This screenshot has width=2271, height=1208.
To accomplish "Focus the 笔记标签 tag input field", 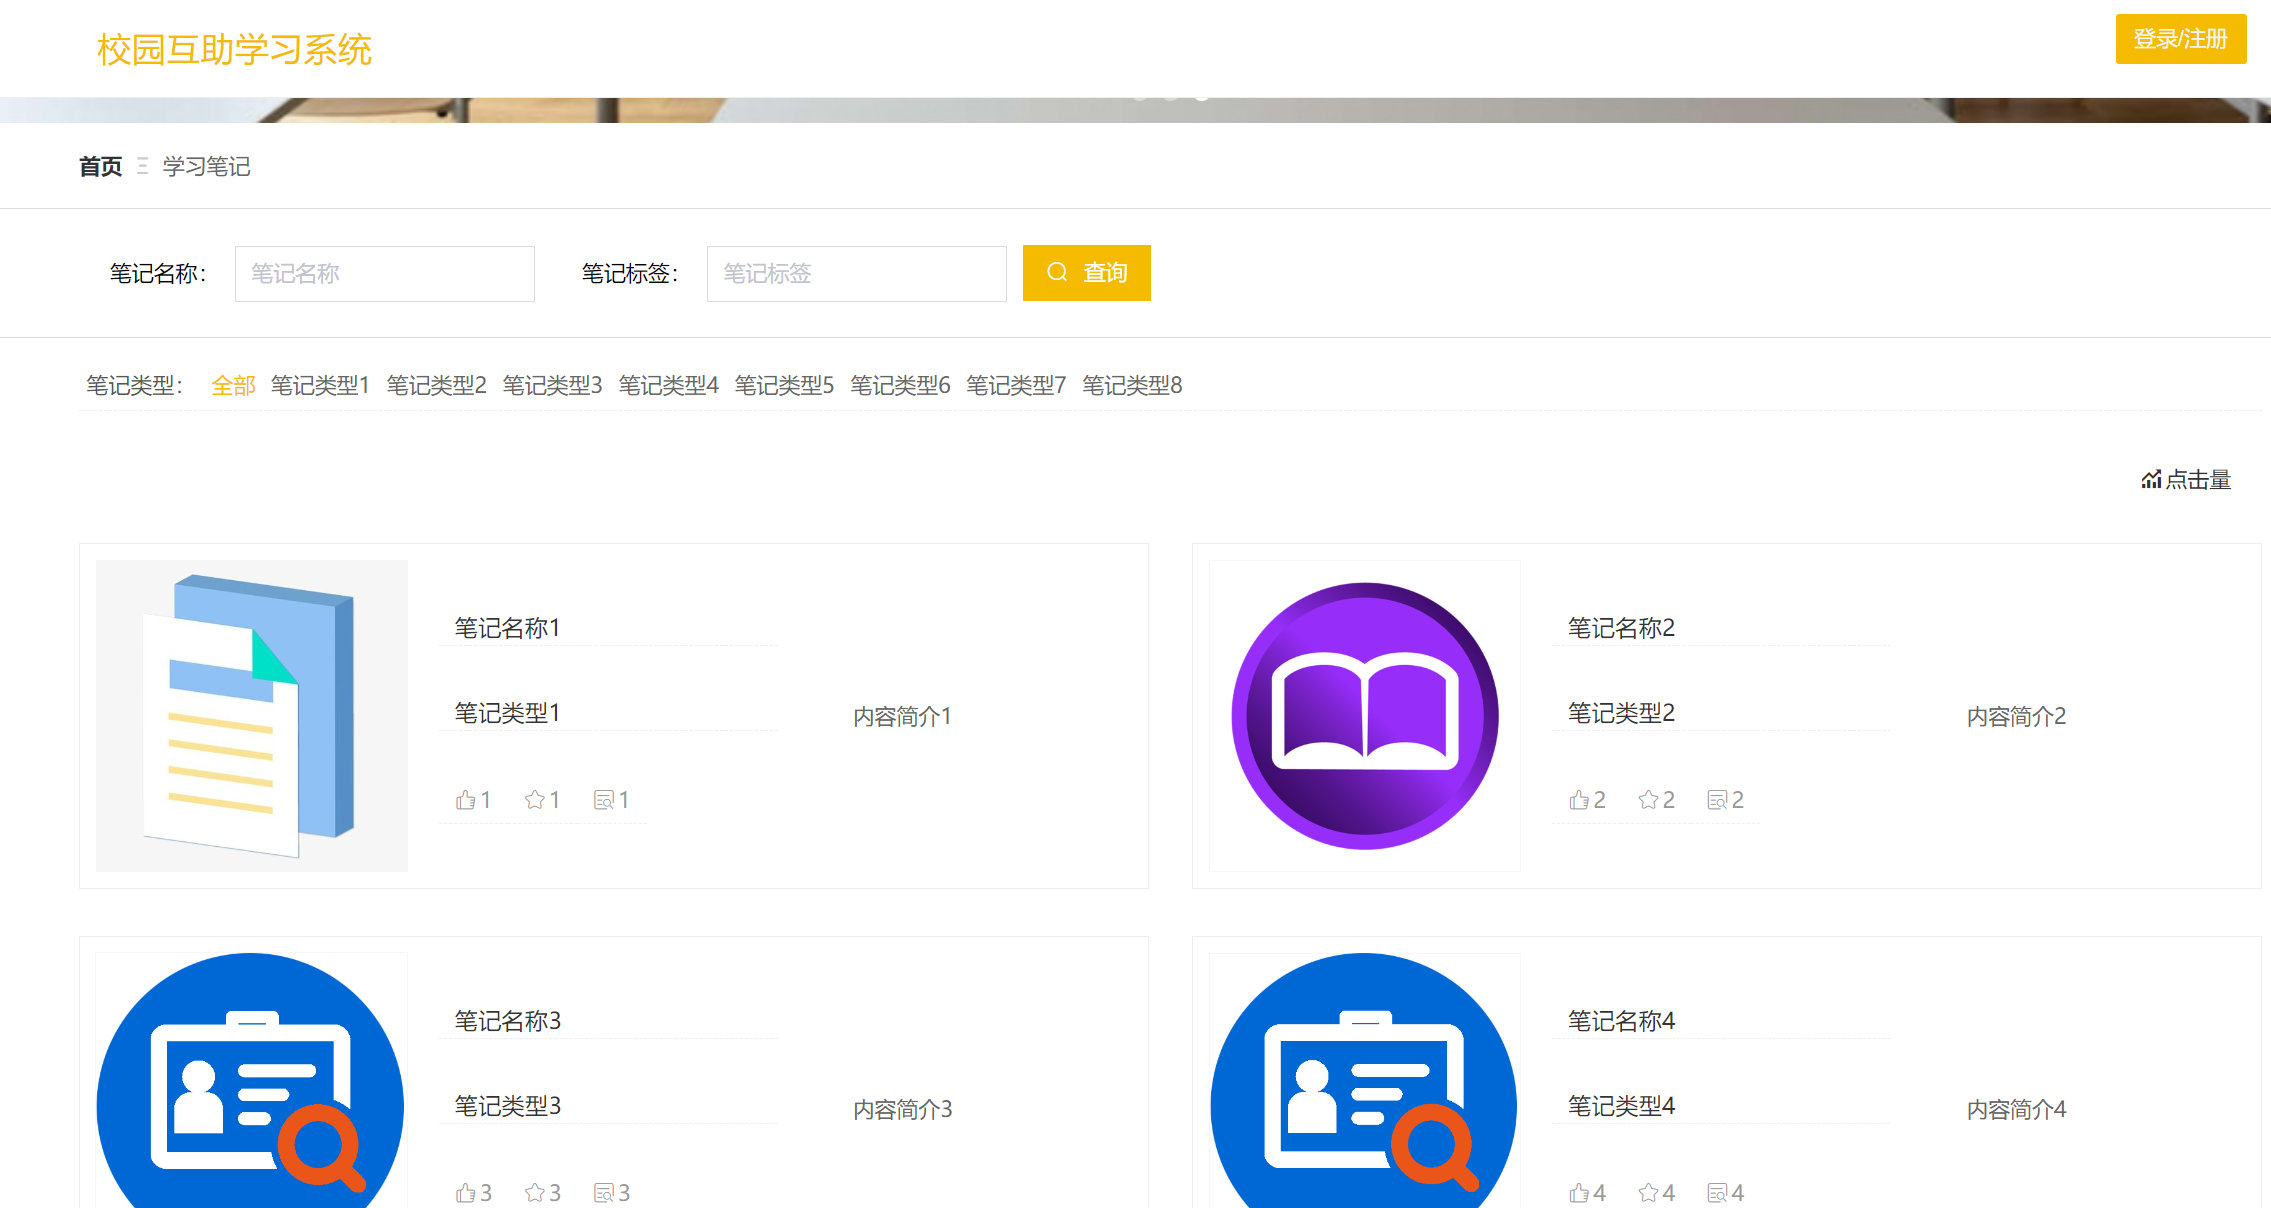I will click(856, 274).
